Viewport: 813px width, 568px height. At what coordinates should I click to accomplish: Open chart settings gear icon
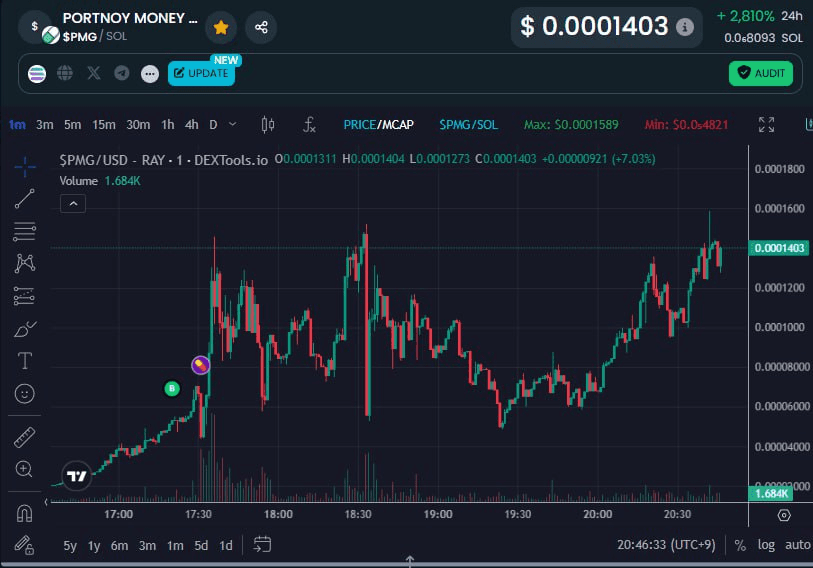[784, 515]
